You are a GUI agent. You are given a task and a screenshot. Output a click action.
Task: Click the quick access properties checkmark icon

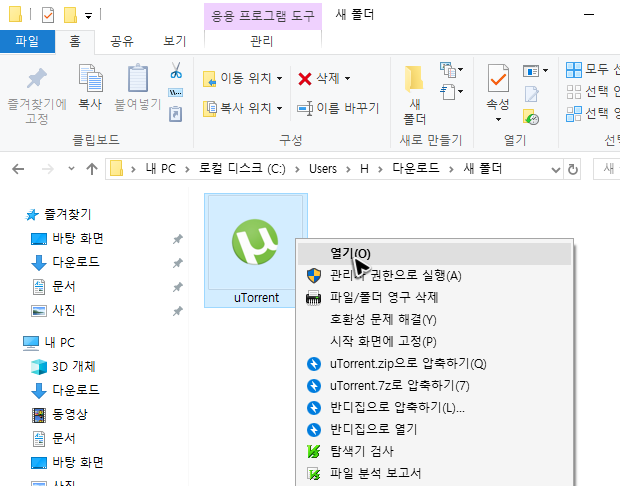coord(48,15)
